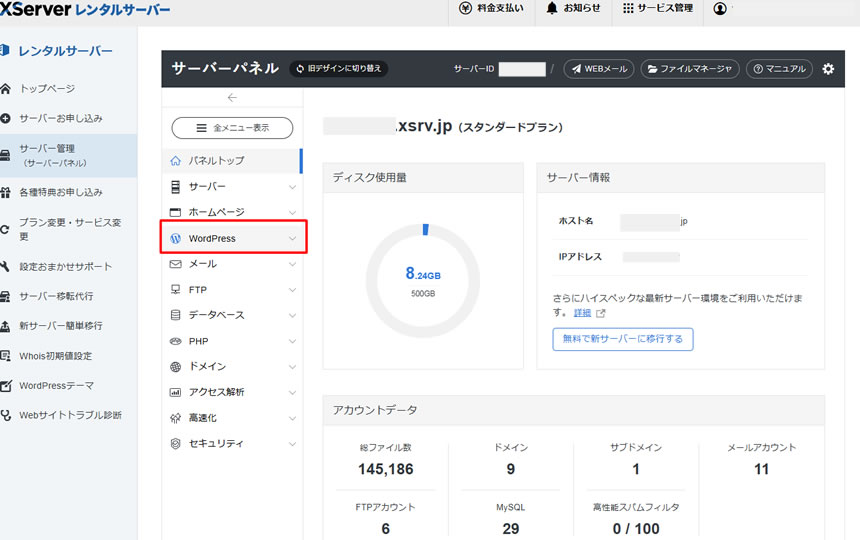Select パネルトップ in the panel menu

[x=232, y=161]
